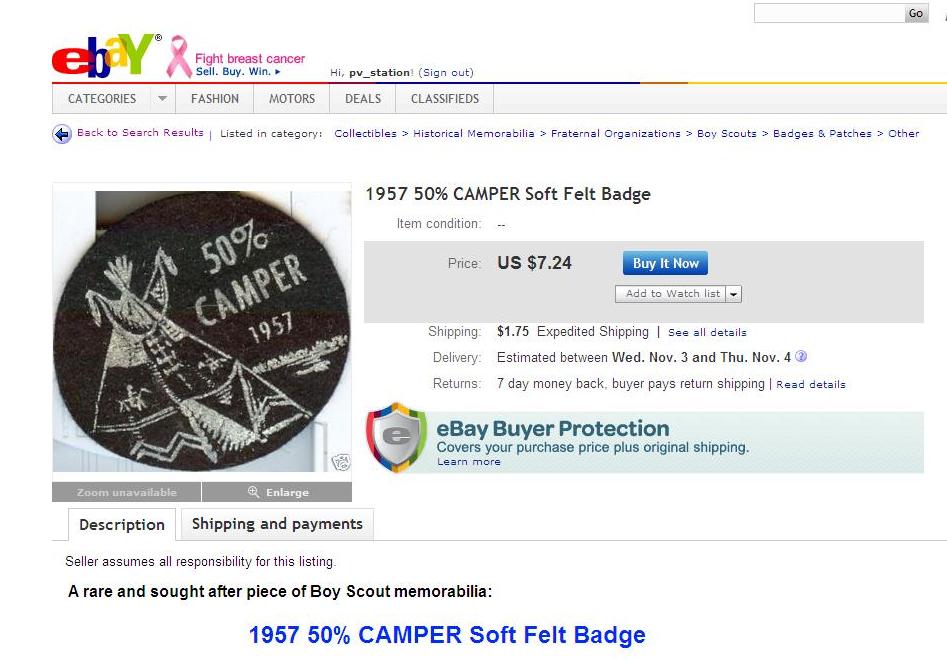Image resolution: width=947 pixels, height=660 pixels.
Task: Open the Add to Watch list dropdown arrow
Action: pos(733,294)
